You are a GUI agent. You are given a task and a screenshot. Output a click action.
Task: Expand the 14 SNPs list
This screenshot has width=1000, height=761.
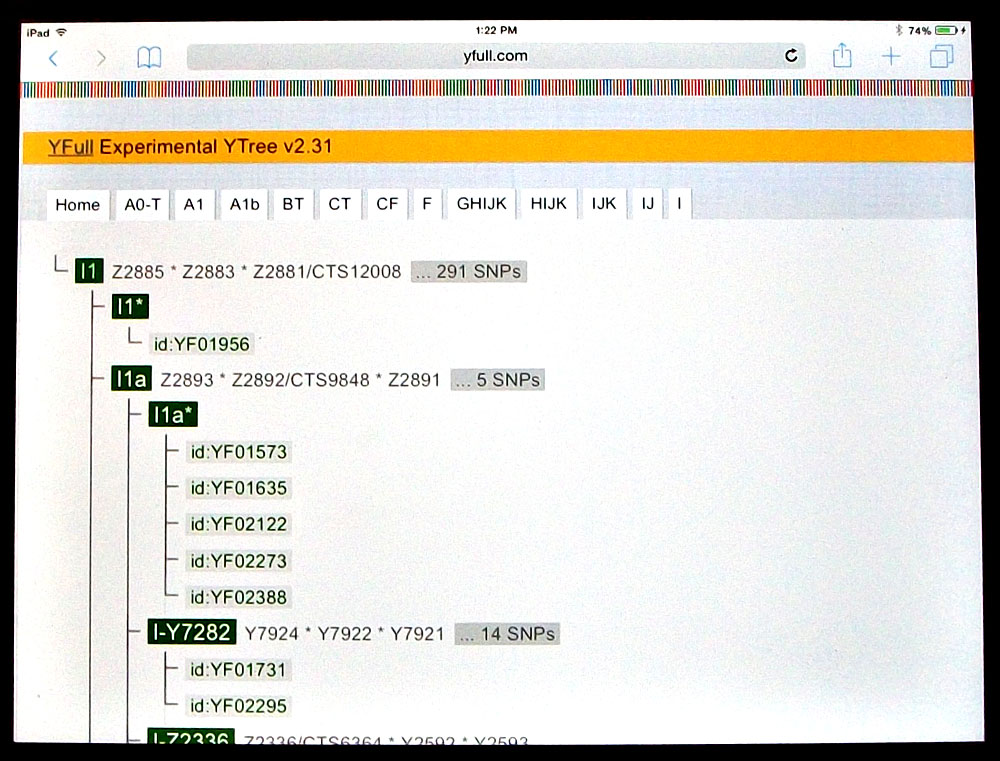tap(507, 634)
